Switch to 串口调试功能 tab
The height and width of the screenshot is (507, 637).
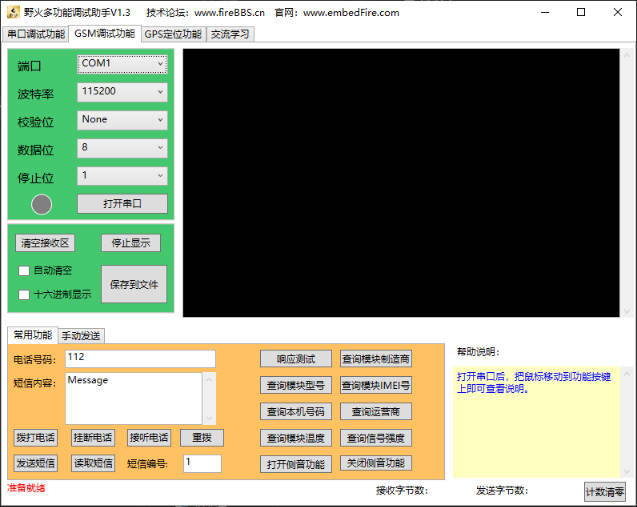pyautogui.click(x=36, y=34)
